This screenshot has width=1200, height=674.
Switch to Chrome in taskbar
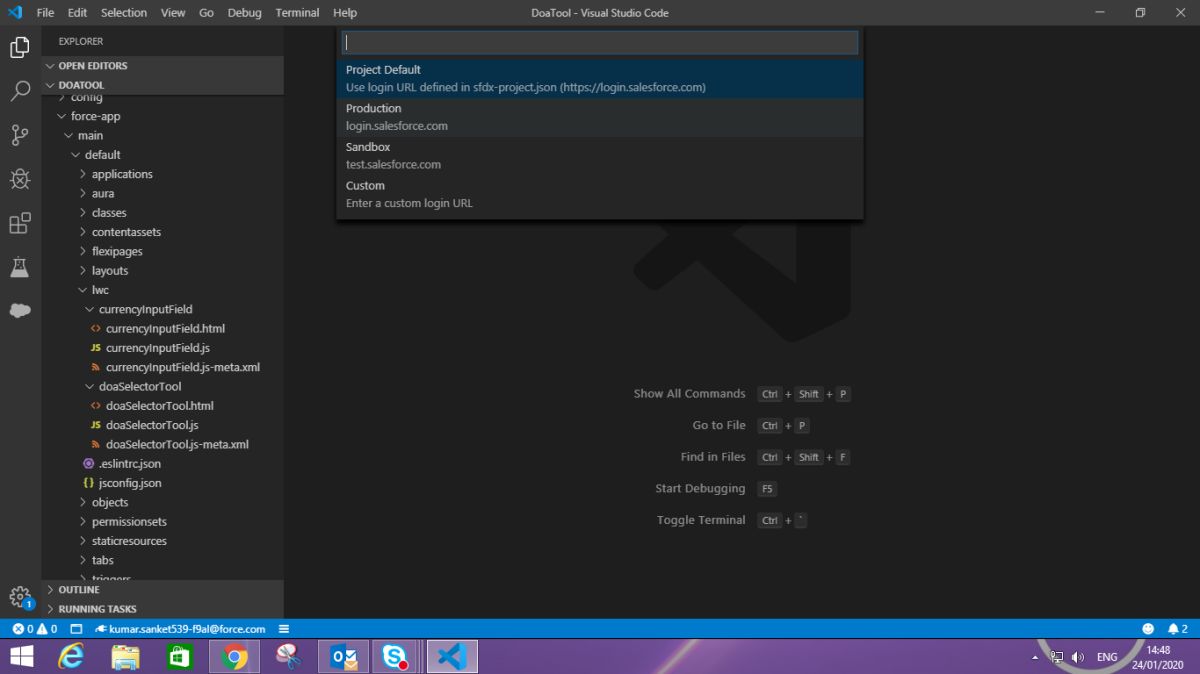click(x=235, y=657)
